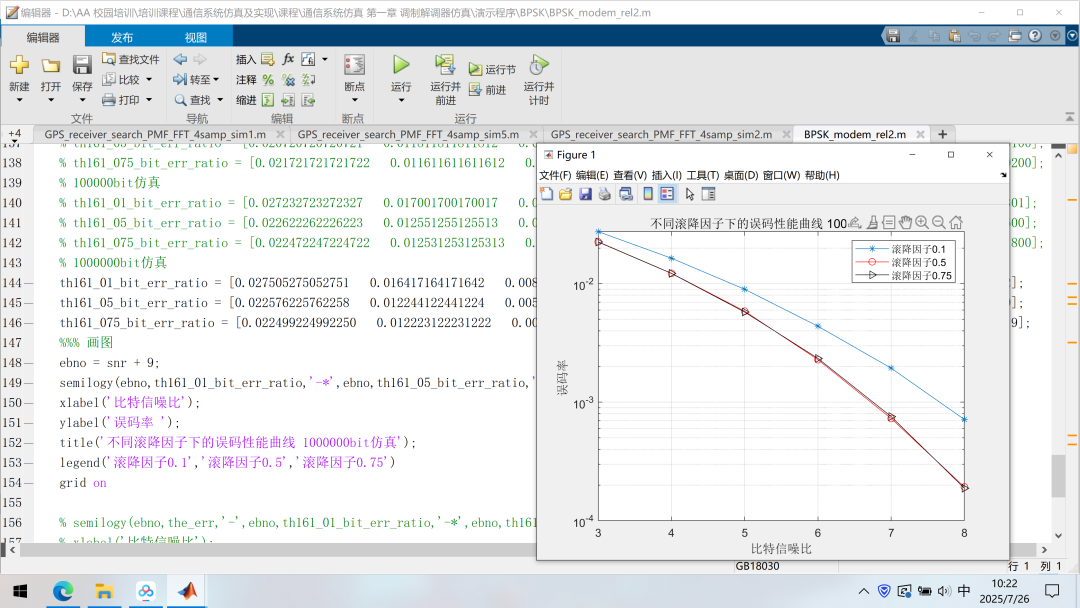The width and height of the screenshot is (1080, 608).
Task: Open Microsoft Edge from the taskbar
Action: point(64,591)
